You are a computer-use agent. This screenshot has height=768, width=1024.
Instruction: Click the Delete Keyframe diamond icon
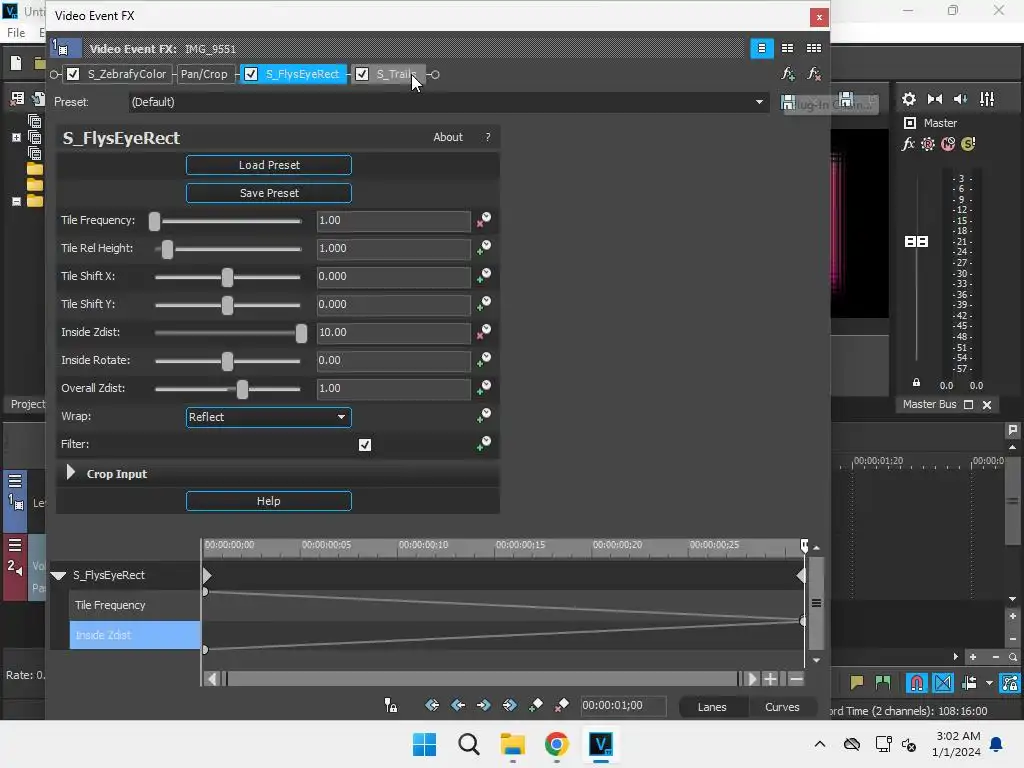(x=562, y=705)
